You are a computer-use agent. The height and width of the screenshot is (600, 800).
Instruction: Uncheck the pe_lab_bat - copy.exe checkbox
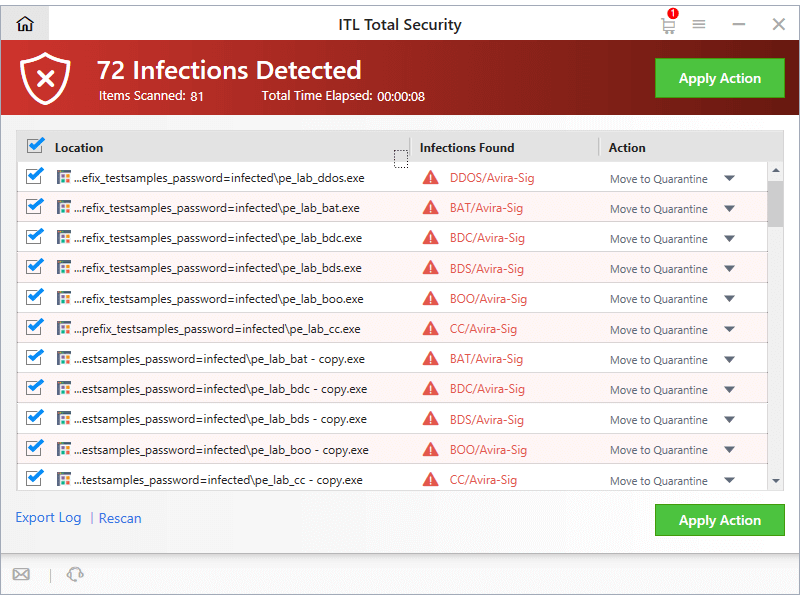click(x=35, y=357)
